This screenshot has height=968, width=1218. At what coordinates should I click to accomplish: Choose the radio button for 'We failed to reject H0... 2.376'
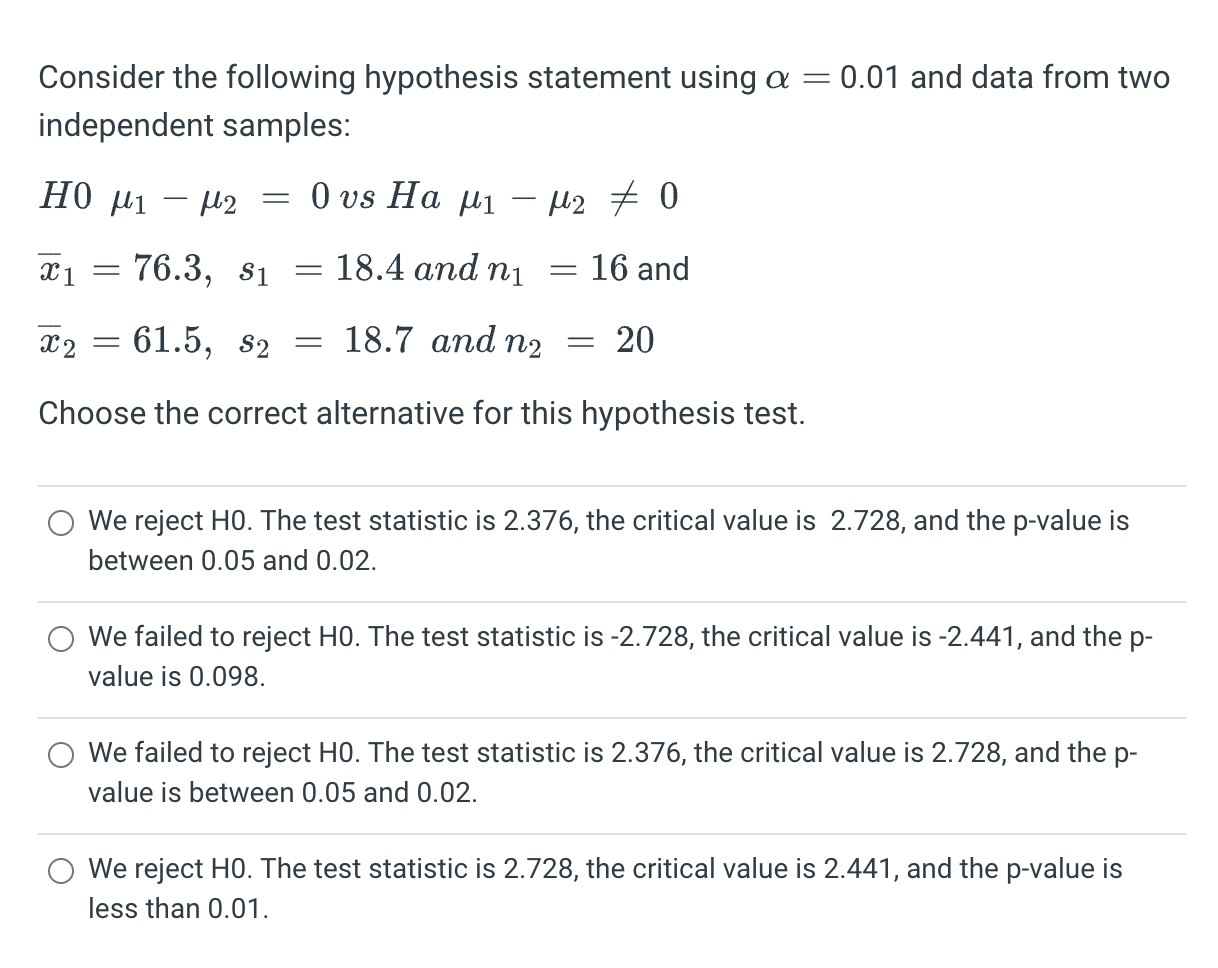[60, 755]
